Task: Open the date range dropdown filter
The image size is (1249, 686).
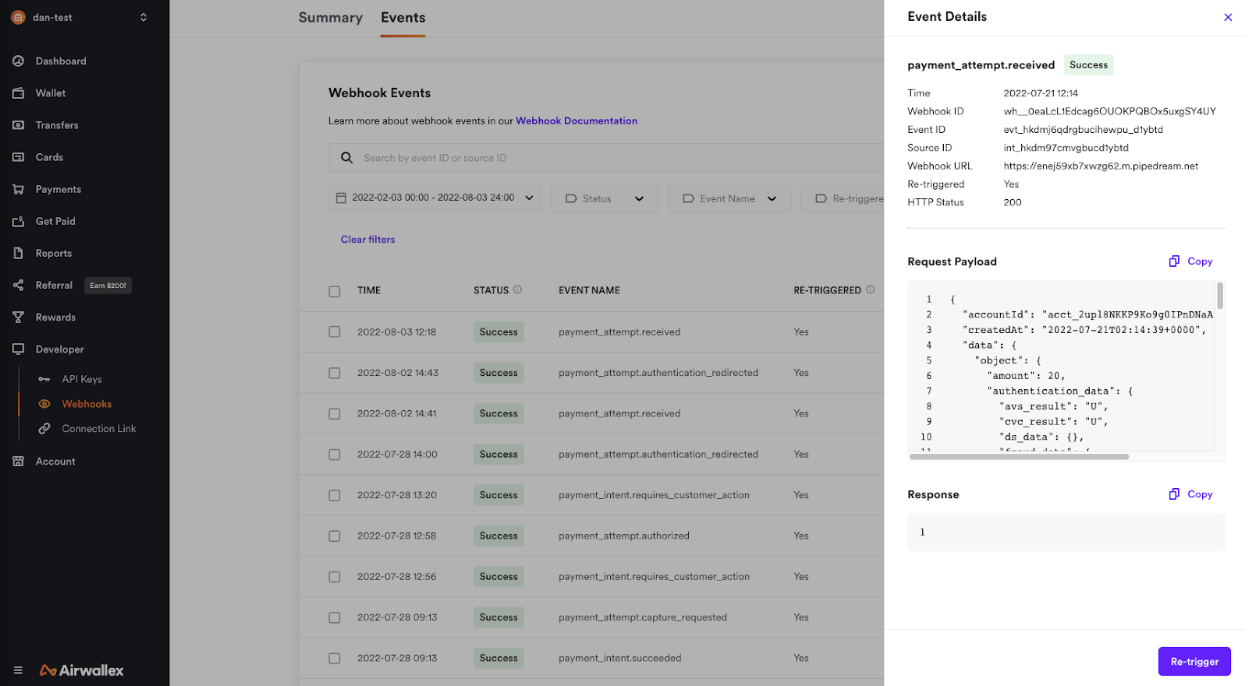Action: pyautogui.click(x=434, y=198)
